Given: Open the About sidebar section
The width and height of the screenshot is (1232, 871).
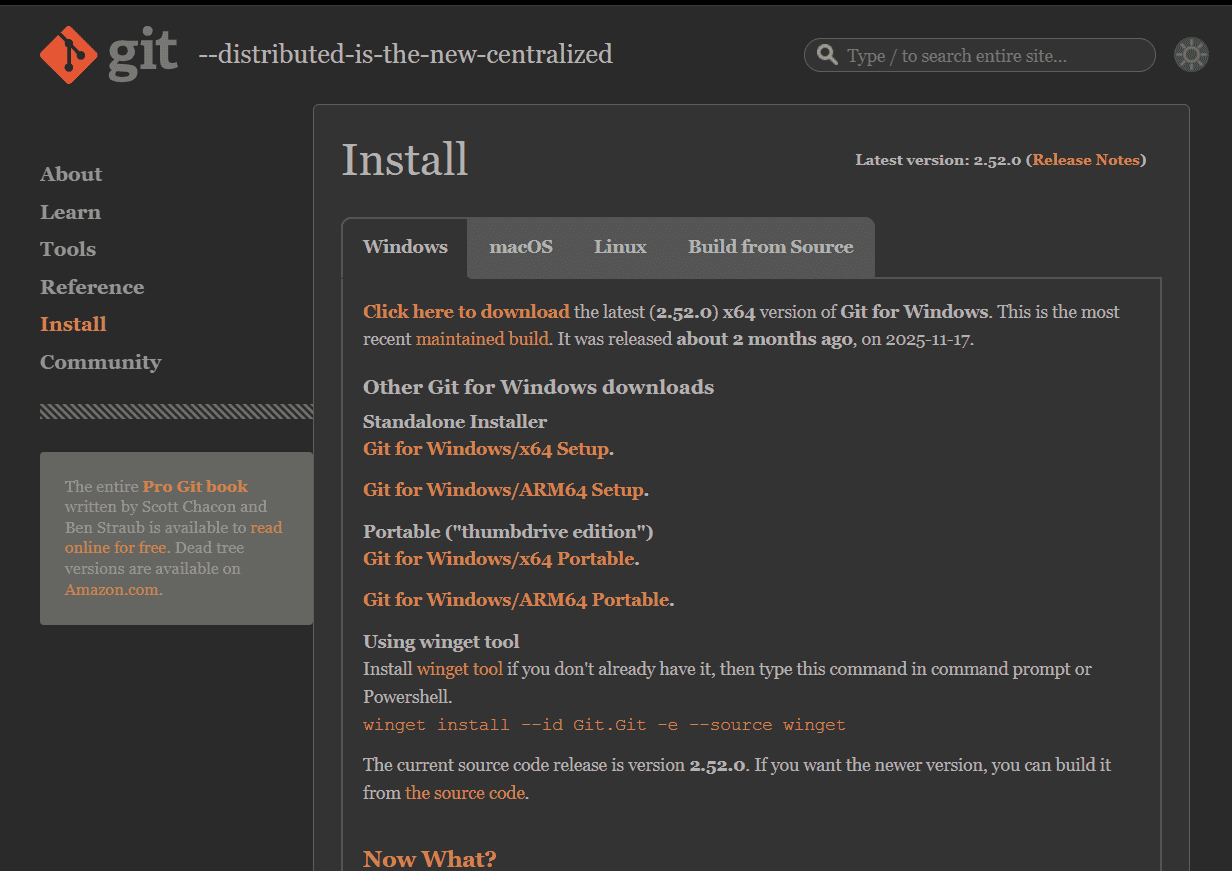Looking at the screenshot, I should pos(71,174).
